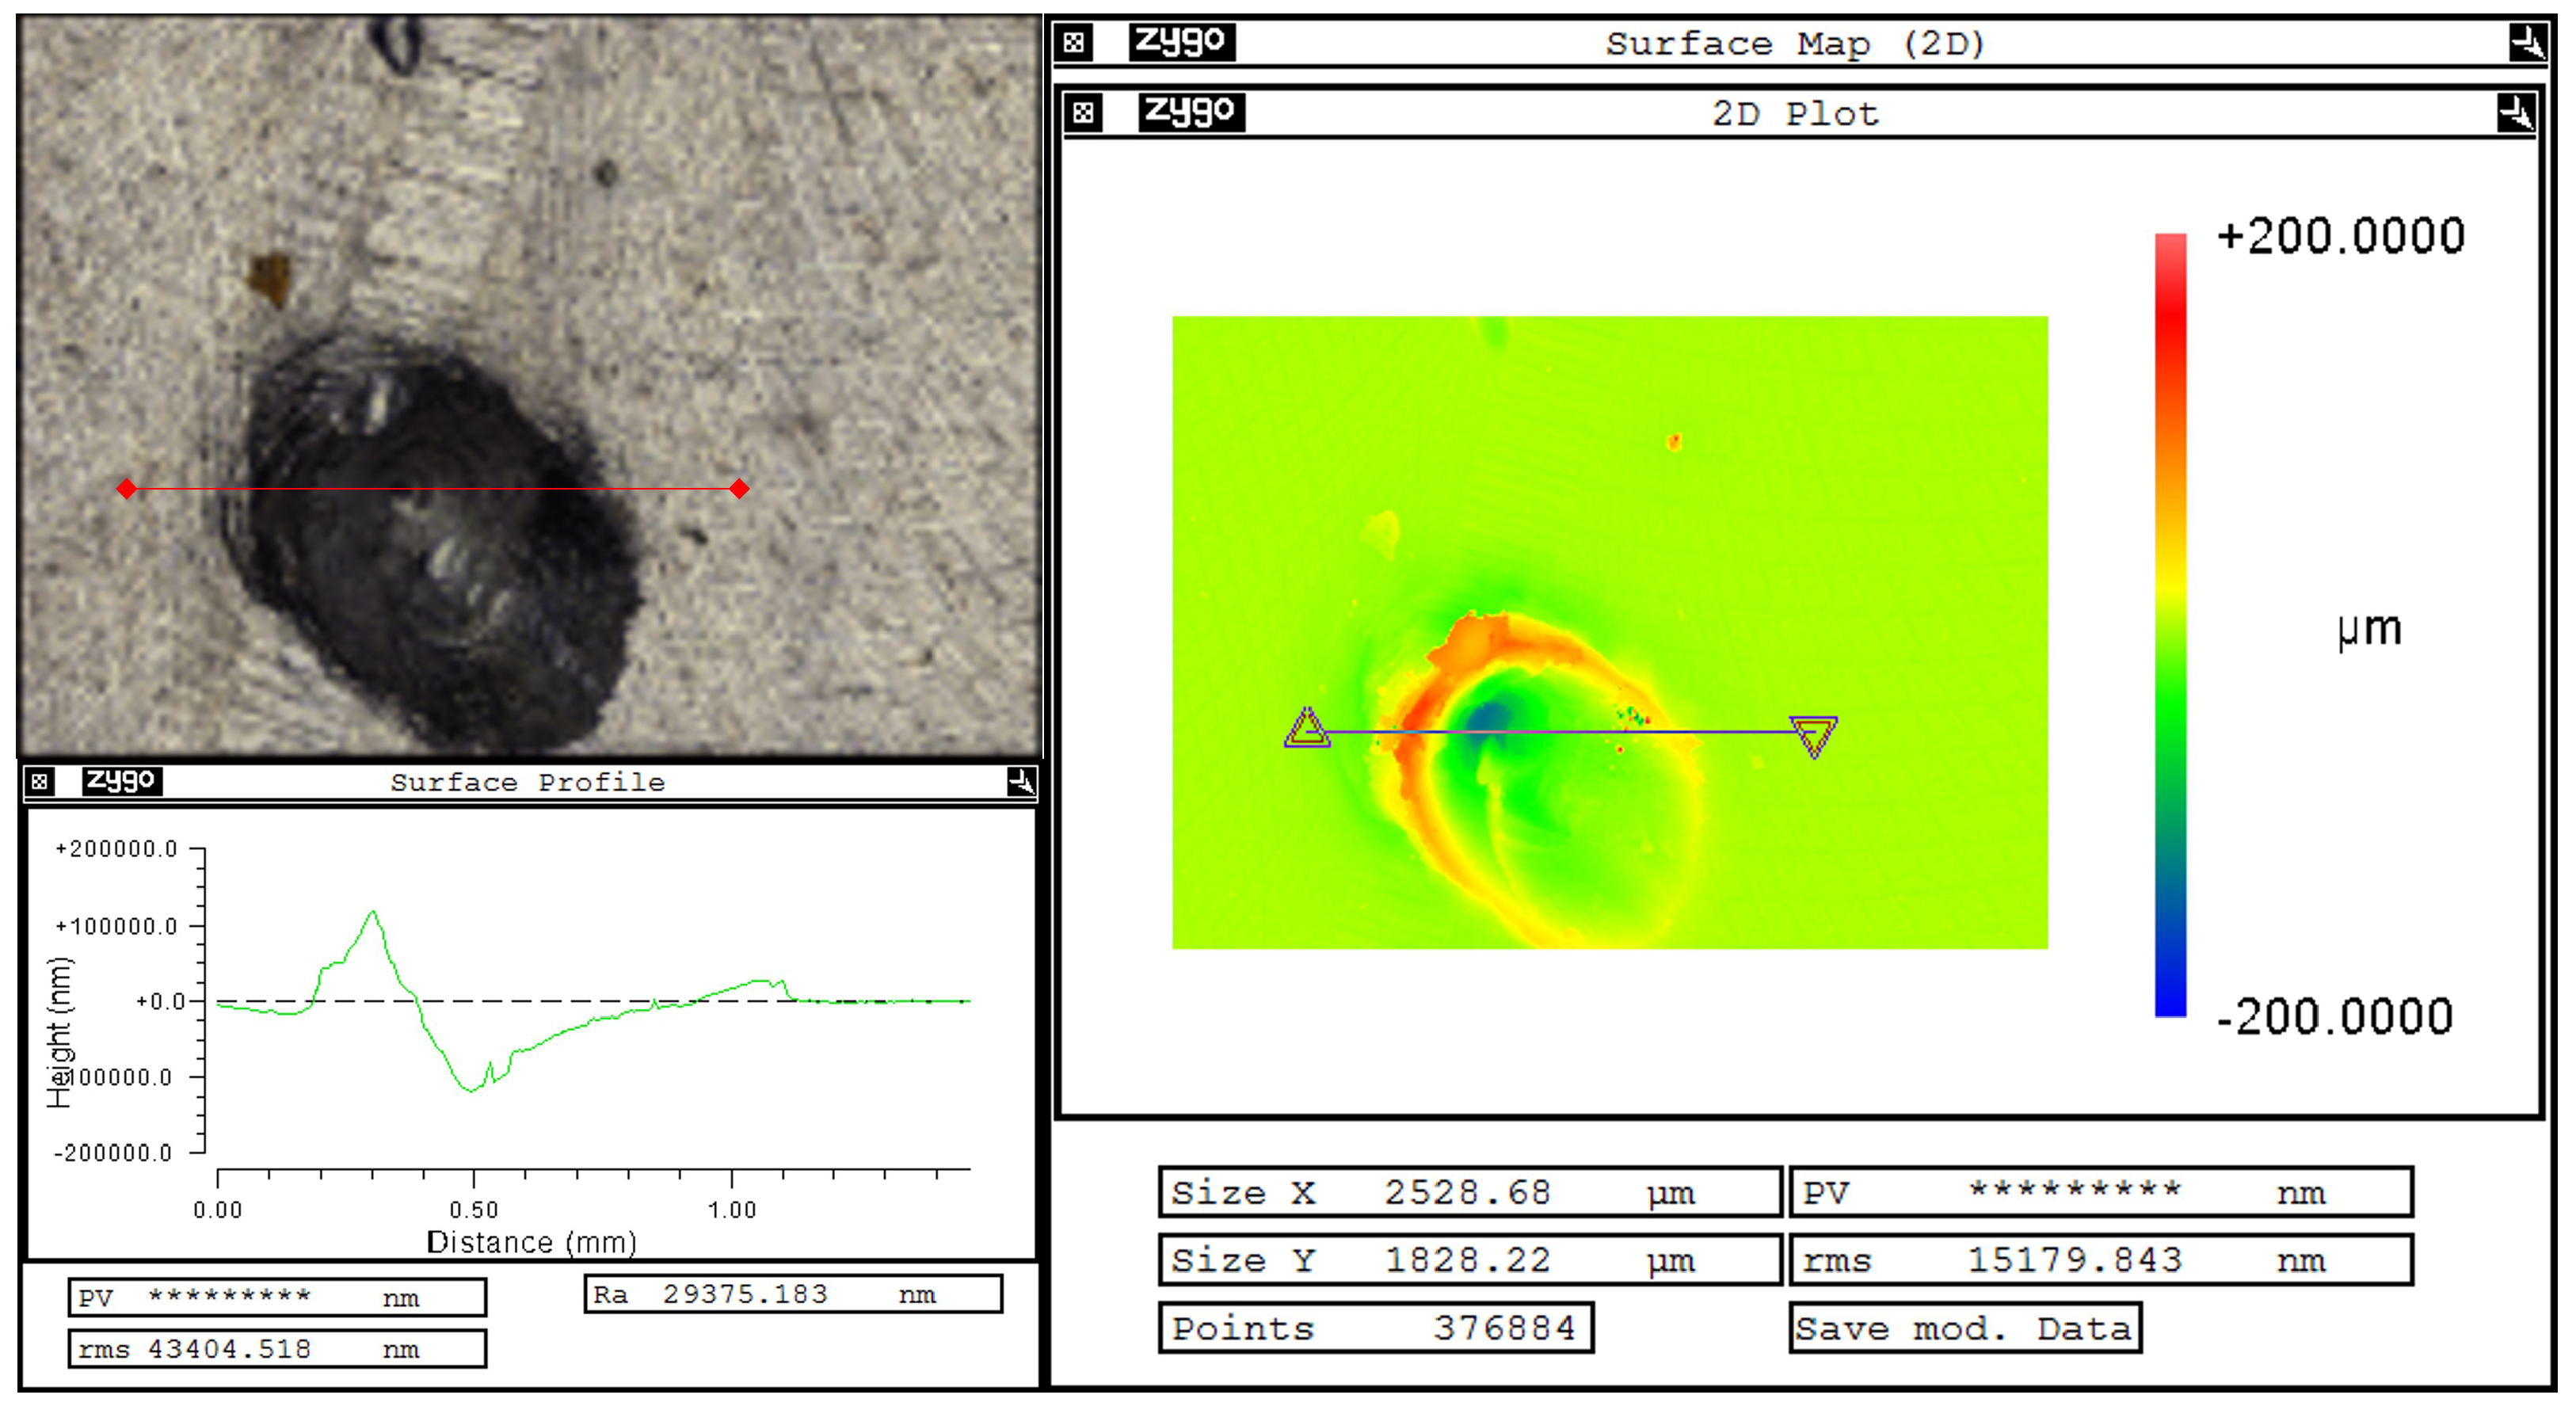Click the Surface Map window menu box icon
This screenshot has width=2576, height=1410.
click(x=1073, y=43)
